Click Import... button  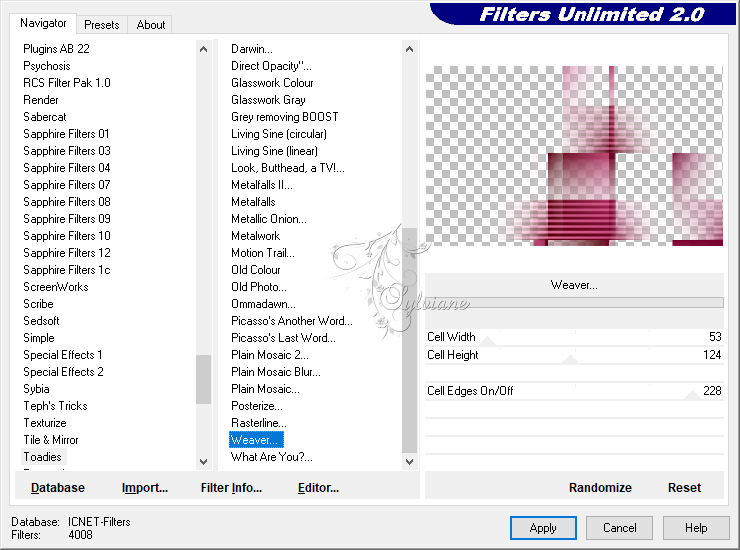coord(145,487)
